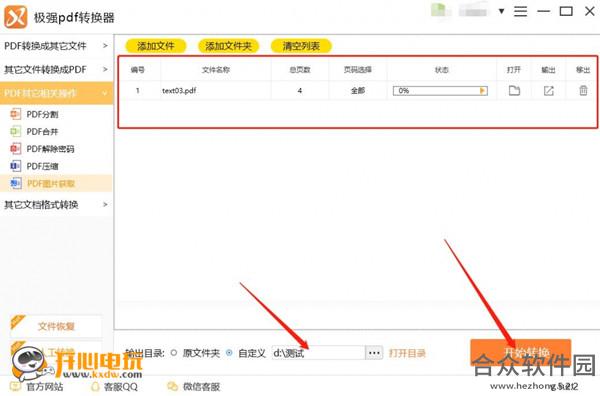Select PDF图片获取 in the sidebar
Screen dimensions: 600x396
[x=51, y=184]
